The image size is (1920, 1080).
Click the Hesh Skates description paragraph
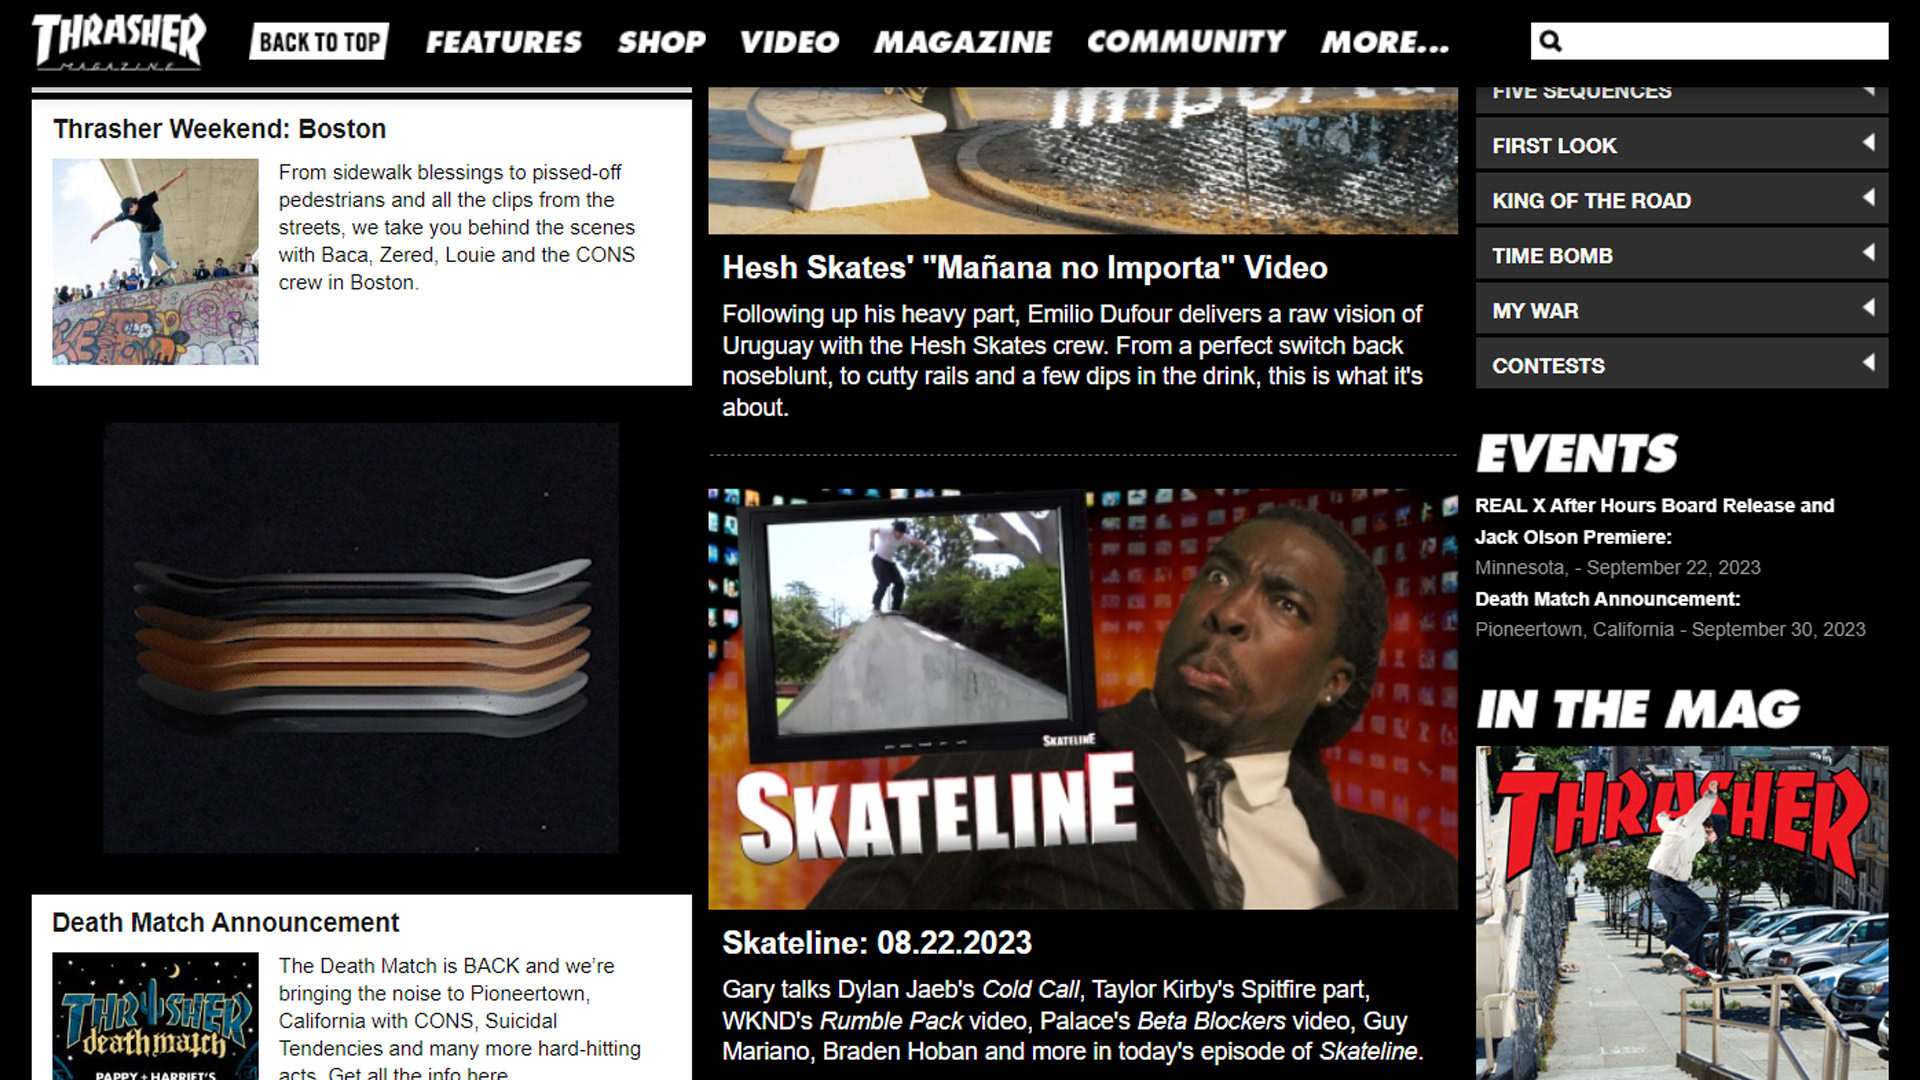click(x=1072, y=360)
